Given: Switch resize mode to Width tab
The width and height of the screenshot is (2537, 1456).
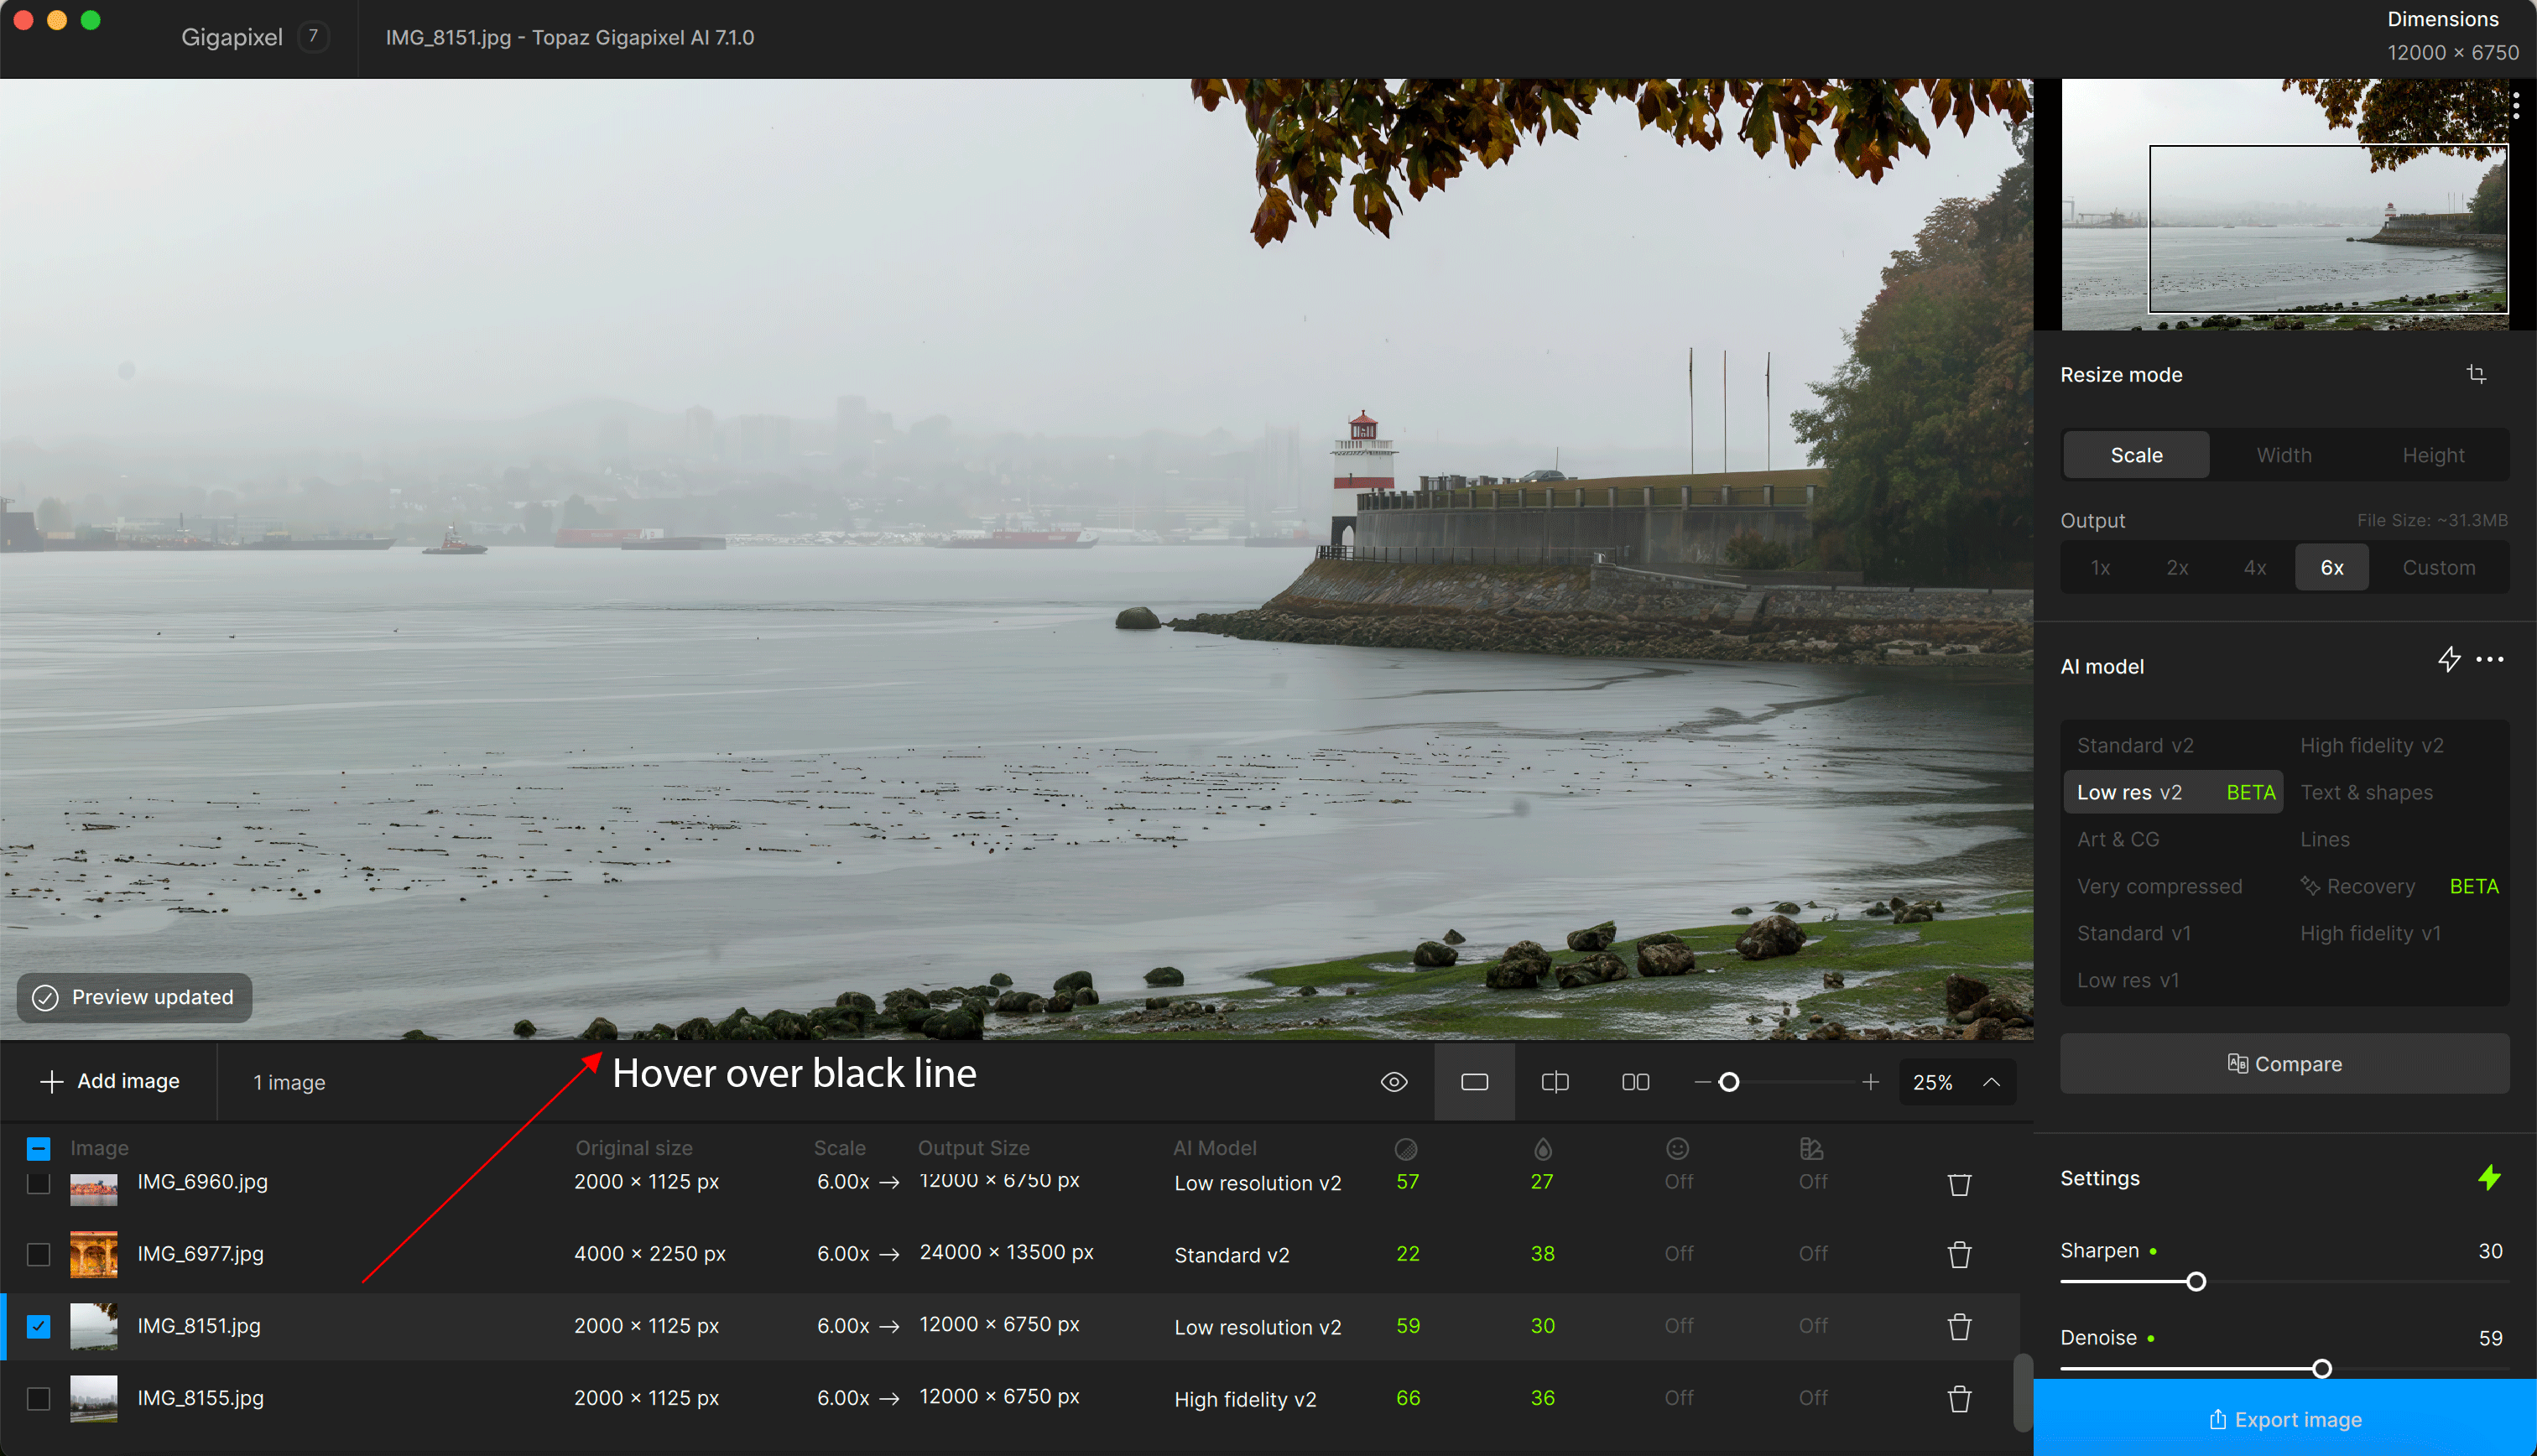Looking at the screenshot, I should [2284, 455].
